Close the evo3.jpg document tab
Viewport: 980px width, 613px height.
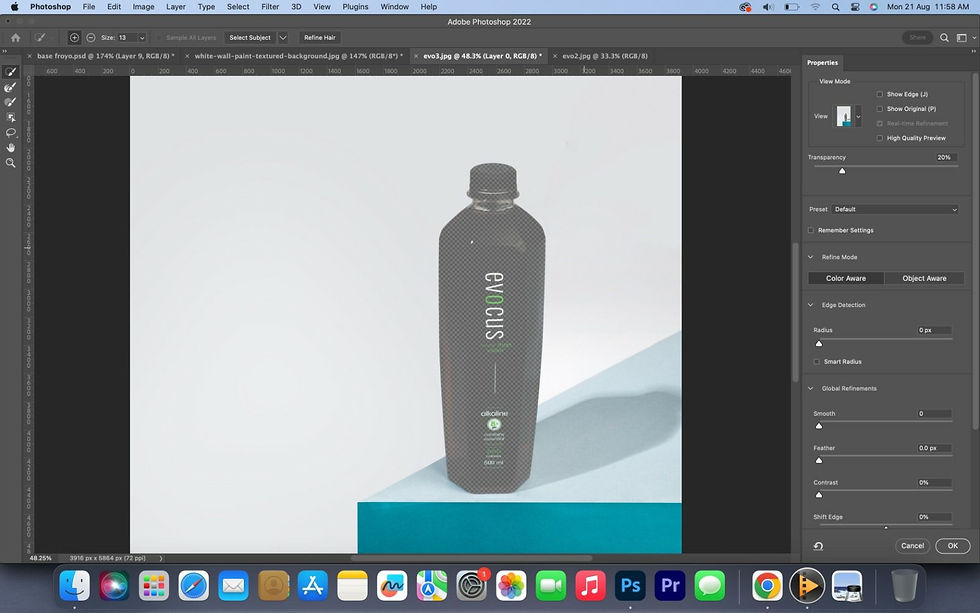pyautogui.click(x=416, y=56)
